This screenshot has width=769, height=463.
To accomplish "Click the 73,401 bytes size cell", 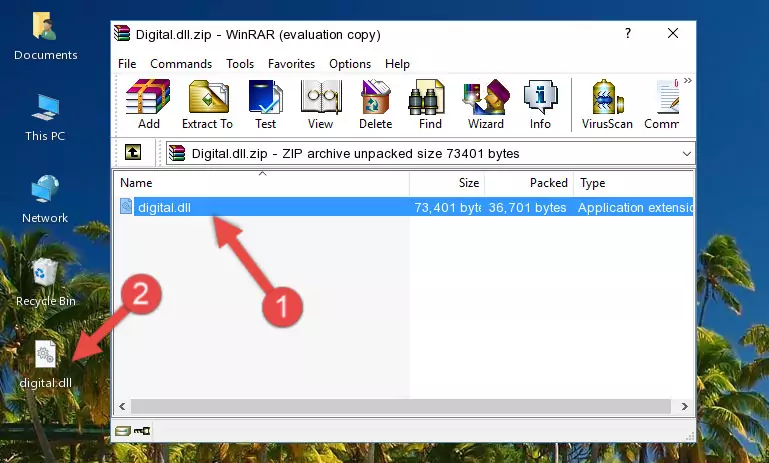I will tap(447, 207).
